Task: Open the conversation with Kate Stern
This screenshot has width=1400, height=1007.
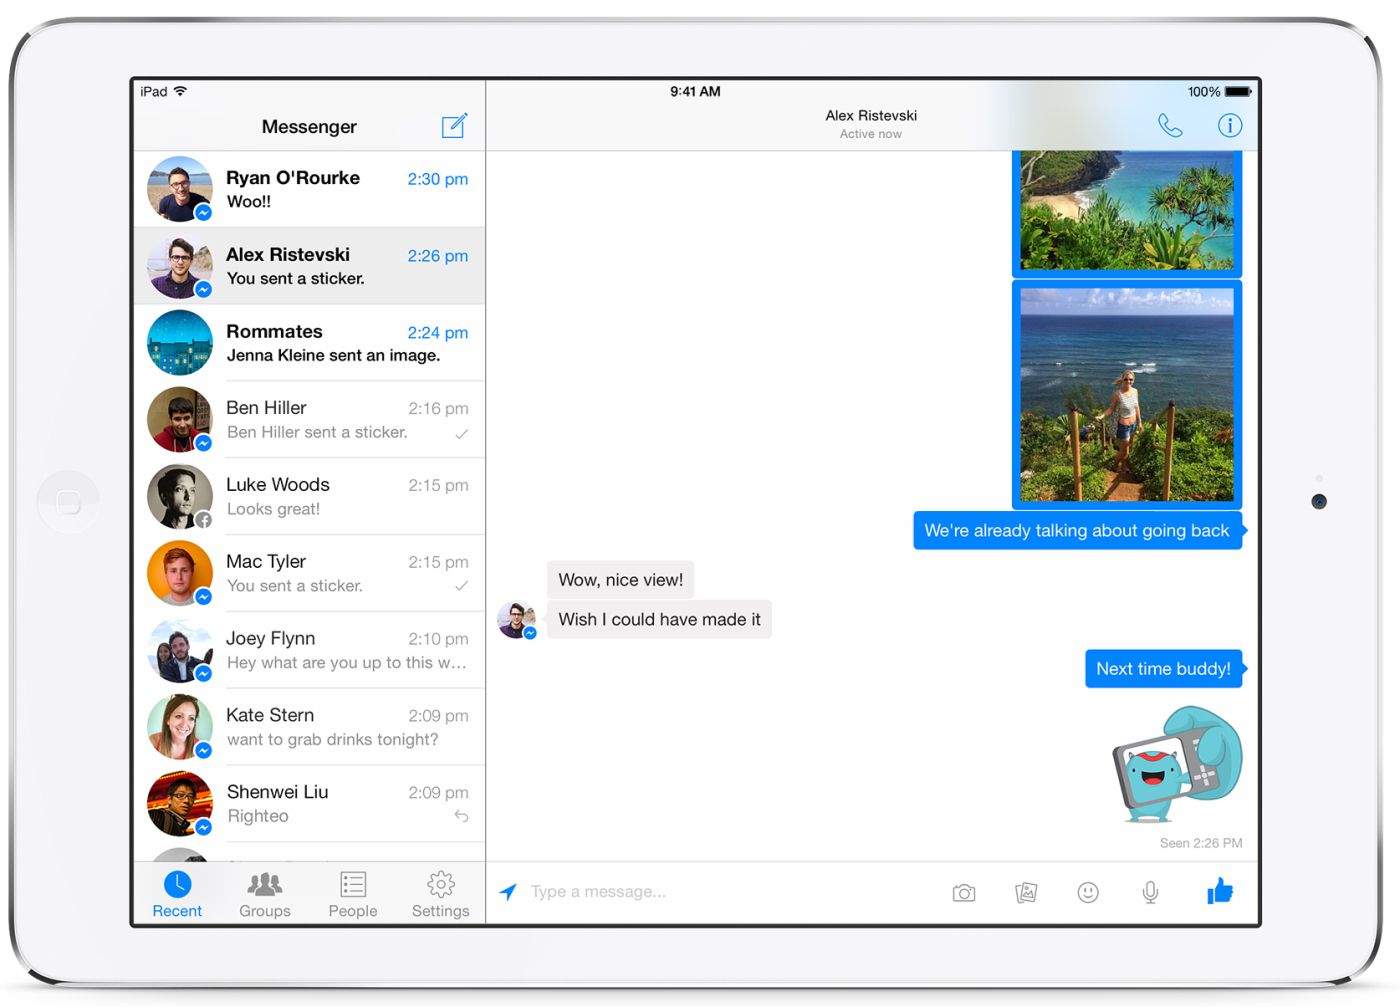Action: pyautogui.click(x=310, y=727)
